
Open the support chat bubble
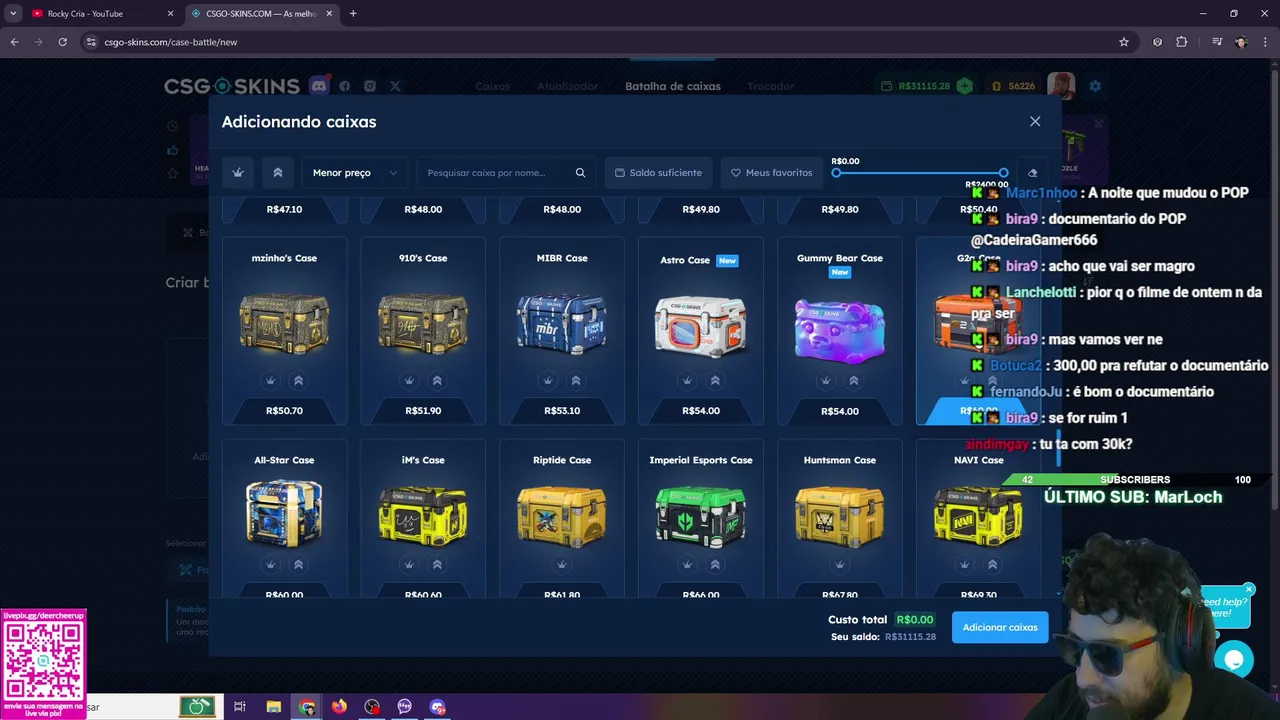[1233, 660]
